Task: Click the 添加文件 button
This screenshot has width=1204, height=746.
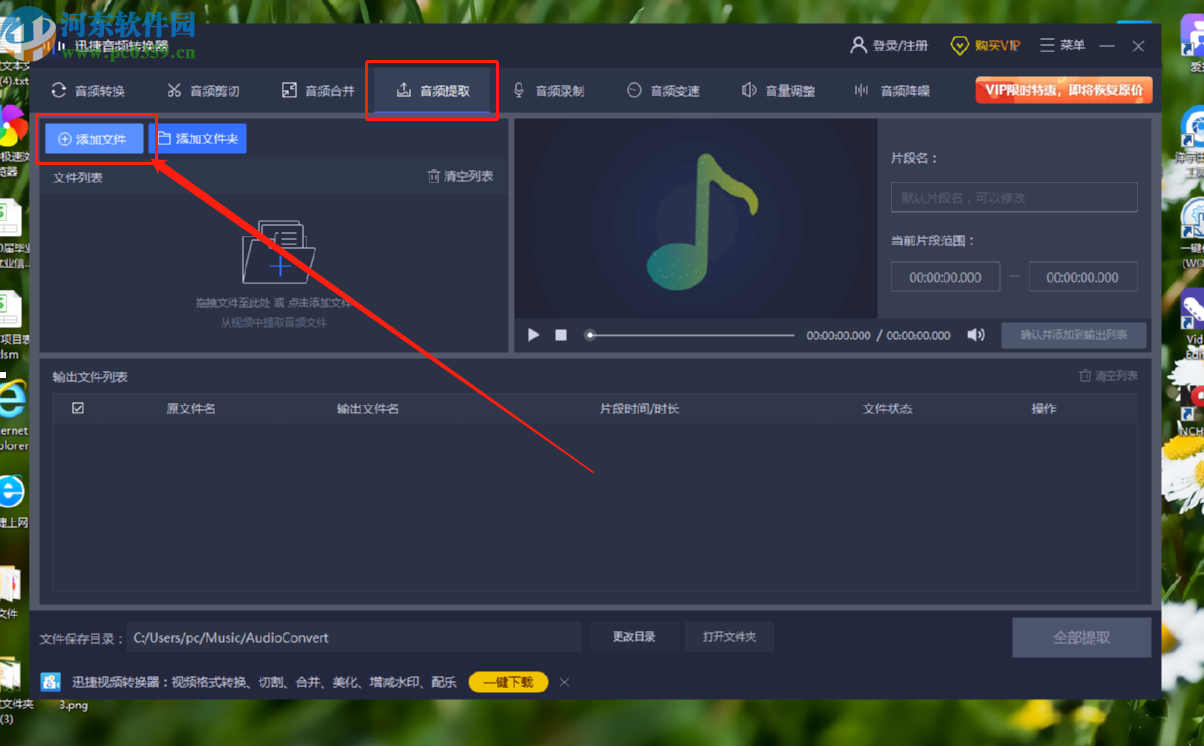Action: (x=95, y=138)
